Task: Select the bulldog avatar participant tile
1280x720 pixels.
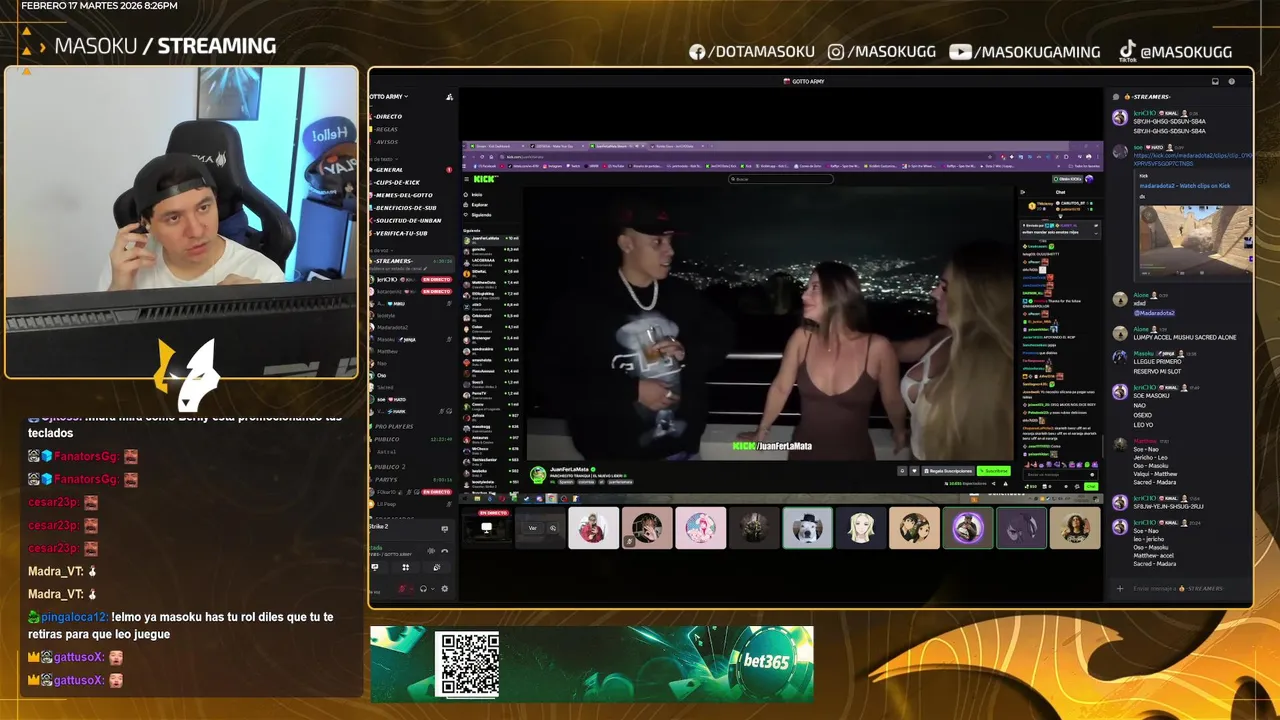Action: click(807, 528)
